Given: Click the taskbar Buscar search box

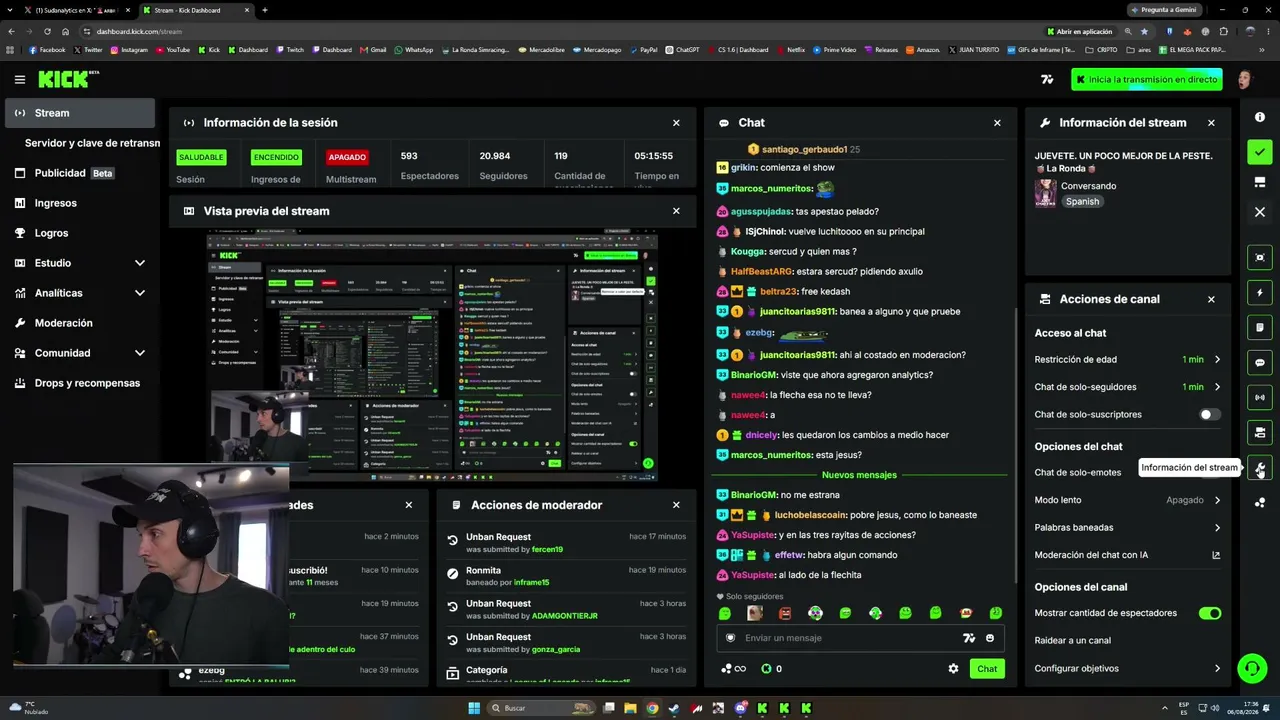Looking at the screenshot, I should (x=541, y=708).
